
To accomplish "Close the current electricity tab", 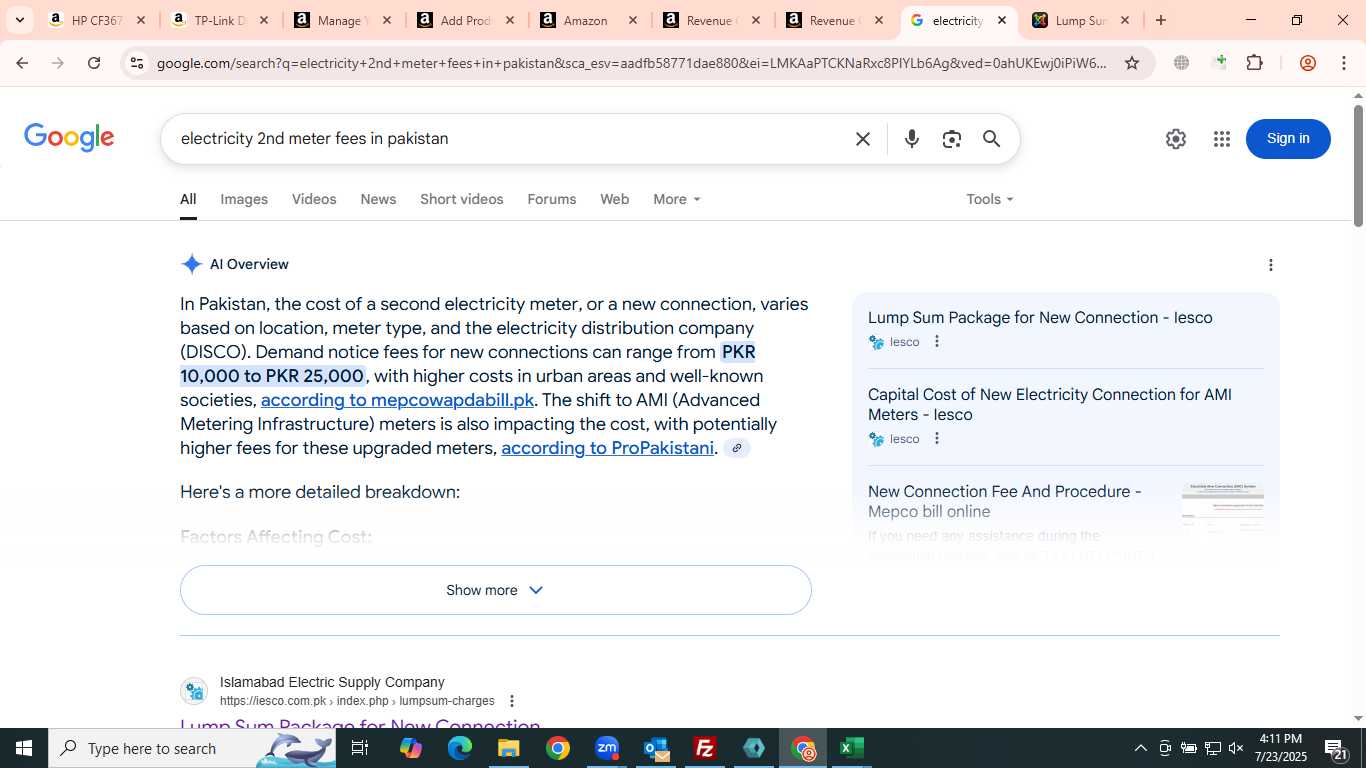I will coord(1002,20).
